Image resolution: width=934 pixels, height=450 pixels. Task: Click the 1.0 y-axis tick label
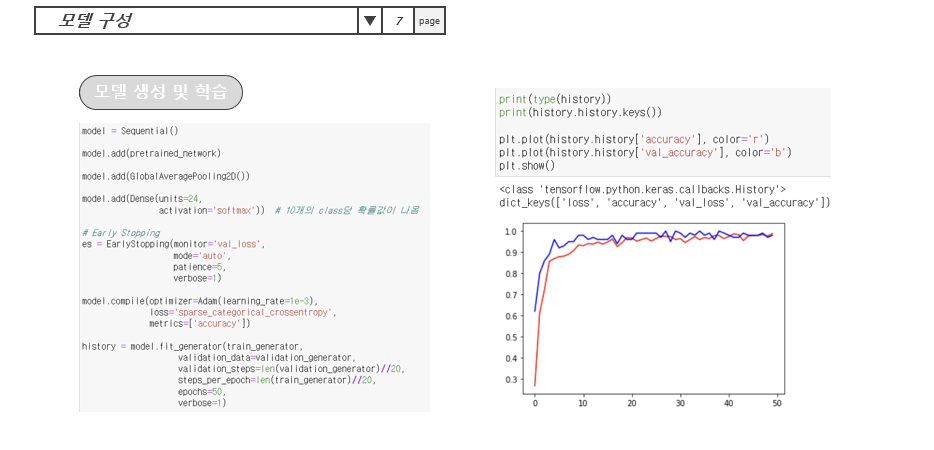pos(511,231)
